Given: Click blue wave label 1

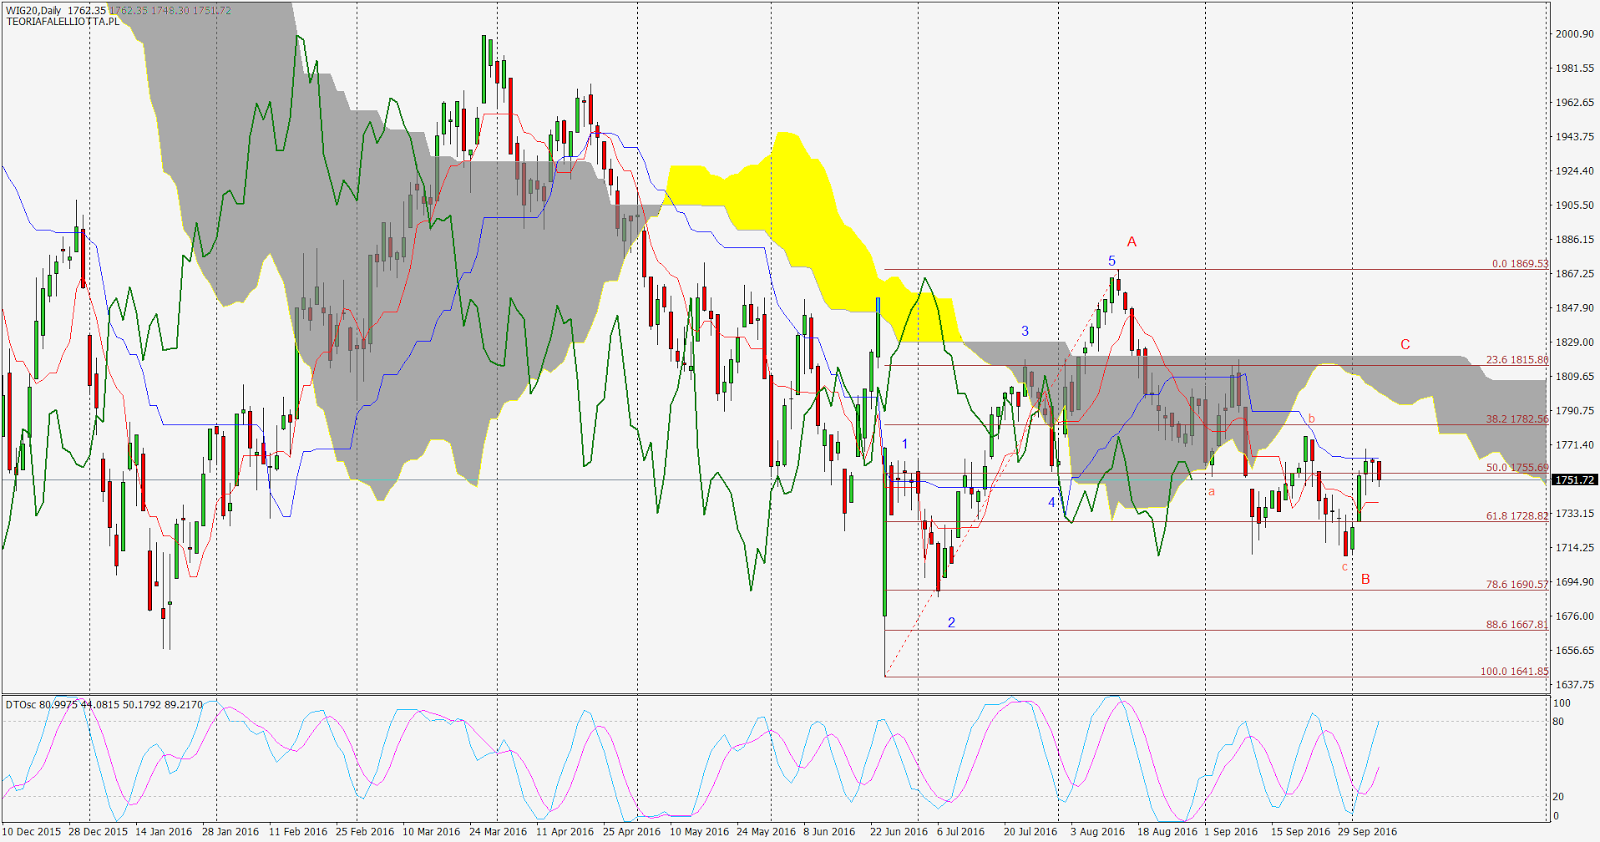Looking at the screenshot, I should click(x=905, y=444).
